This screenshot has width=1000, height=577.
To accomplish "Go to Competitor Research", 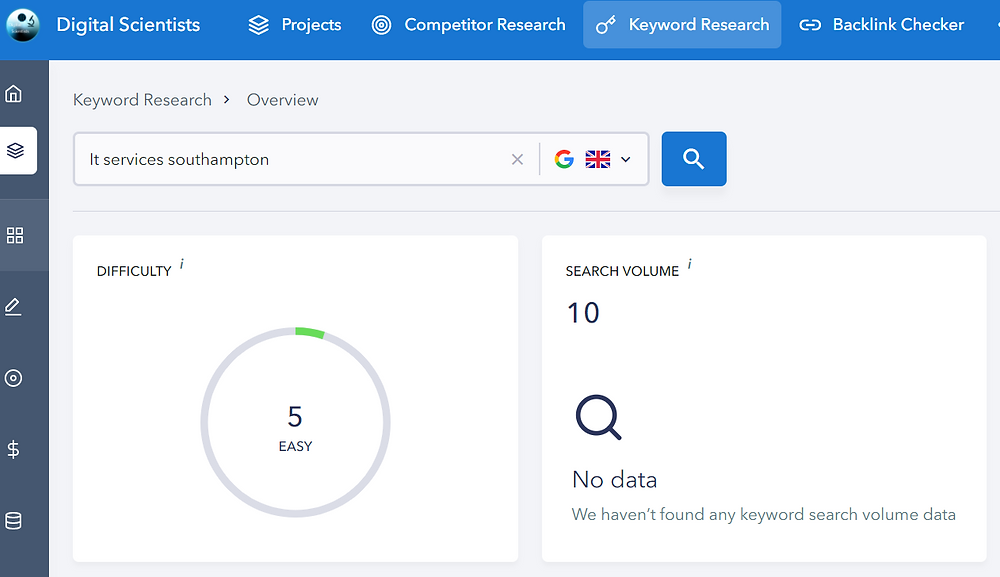I will pyautogui.click(x=469, y=25).
